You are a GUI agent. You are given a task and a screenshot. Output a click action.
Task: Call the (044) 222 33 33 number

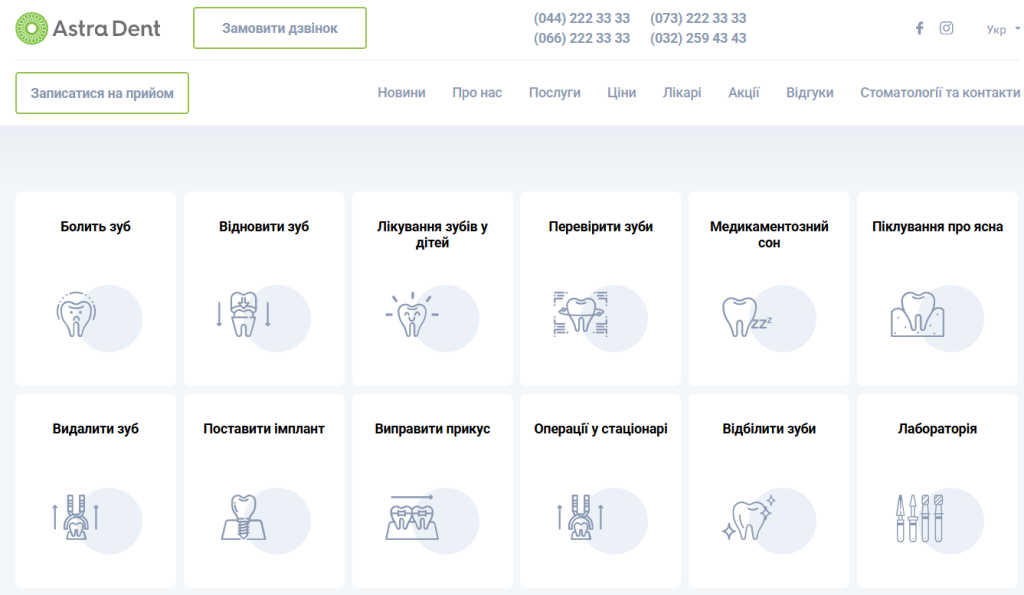pos(581,18)
